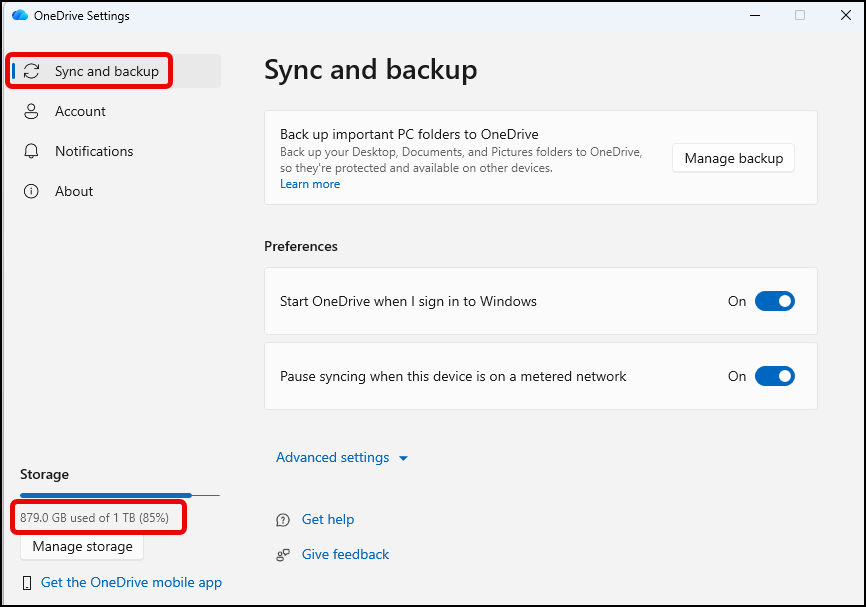The image size is (866, 607).
Task: Open the Manage storage button
Action: 82,547
